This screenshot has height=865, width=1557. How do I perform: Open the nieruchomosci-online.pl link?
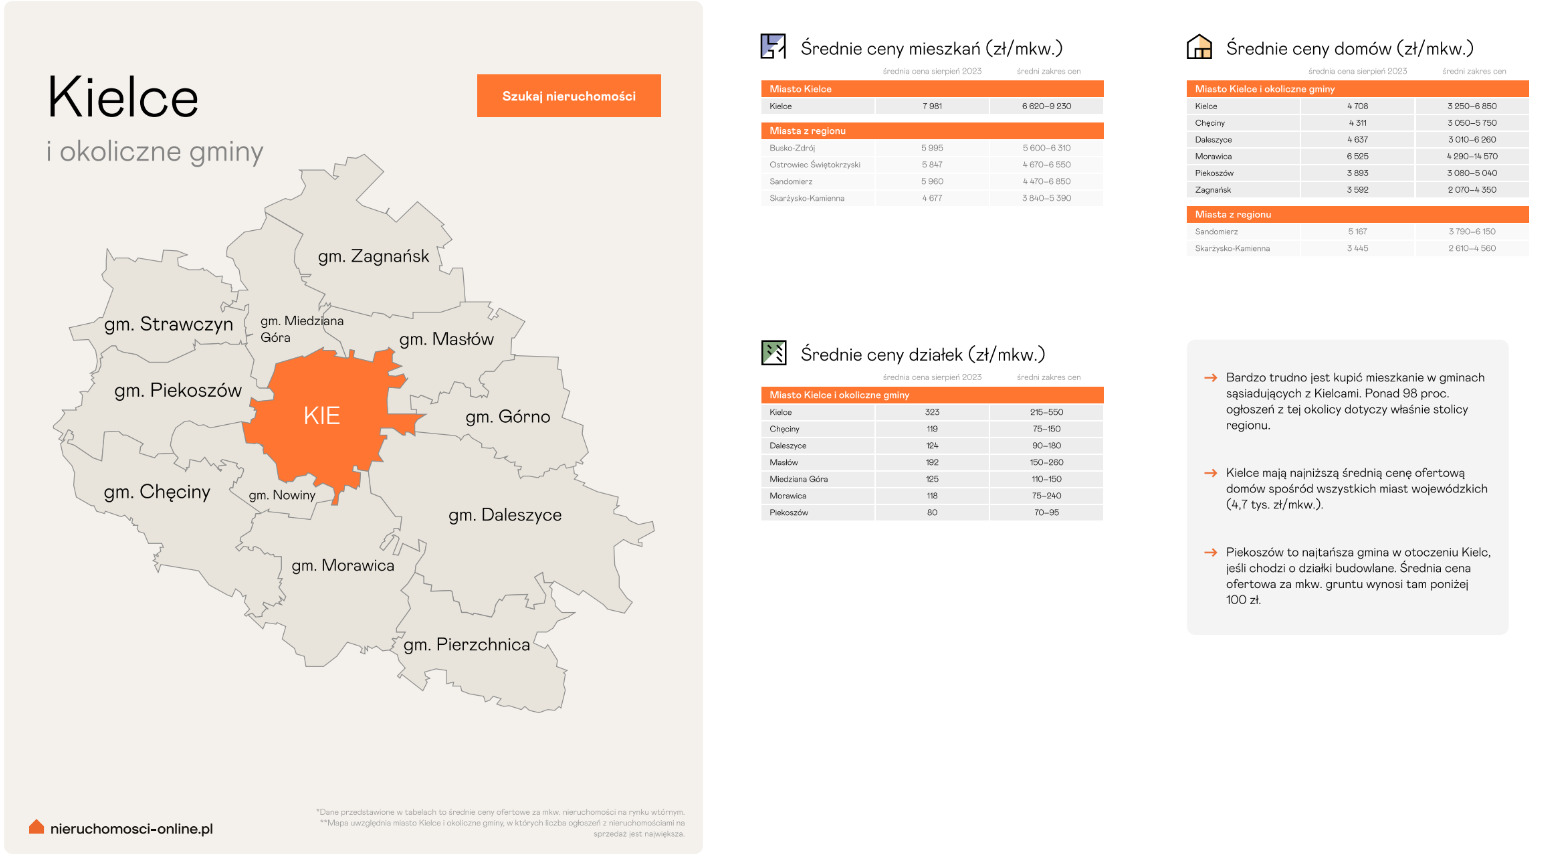tap(131, 829)
